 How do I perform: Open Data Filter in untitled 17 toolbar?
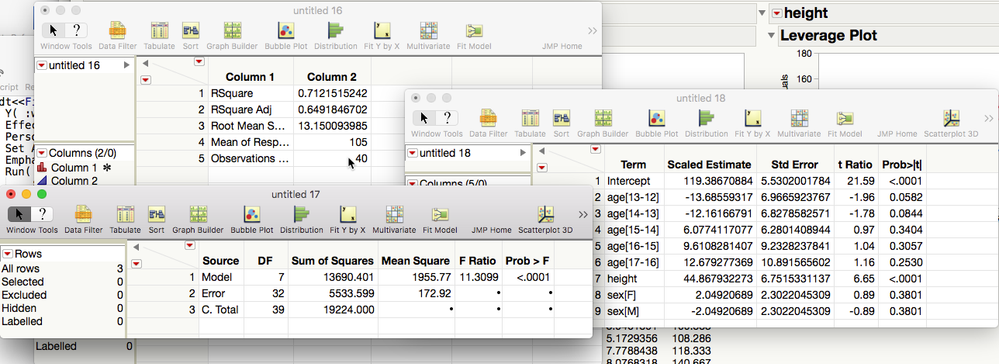pos(83,214)
